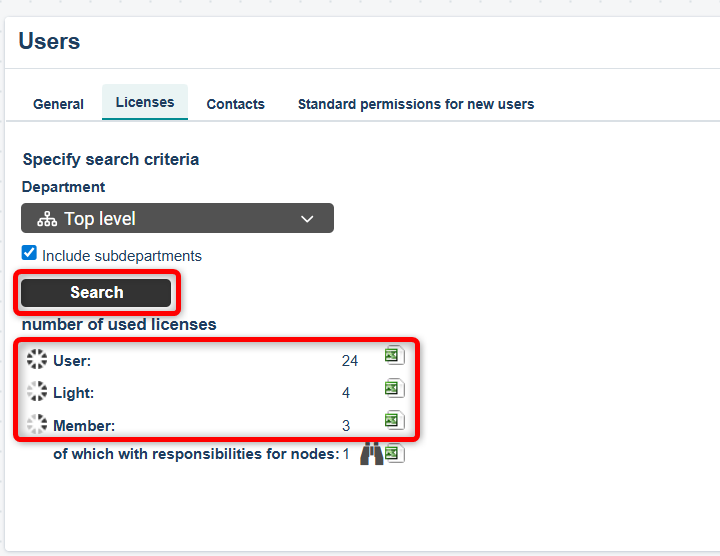Select the Licenses tab
The height and width of the screenshot is (556, 720).
pos(145,102)
